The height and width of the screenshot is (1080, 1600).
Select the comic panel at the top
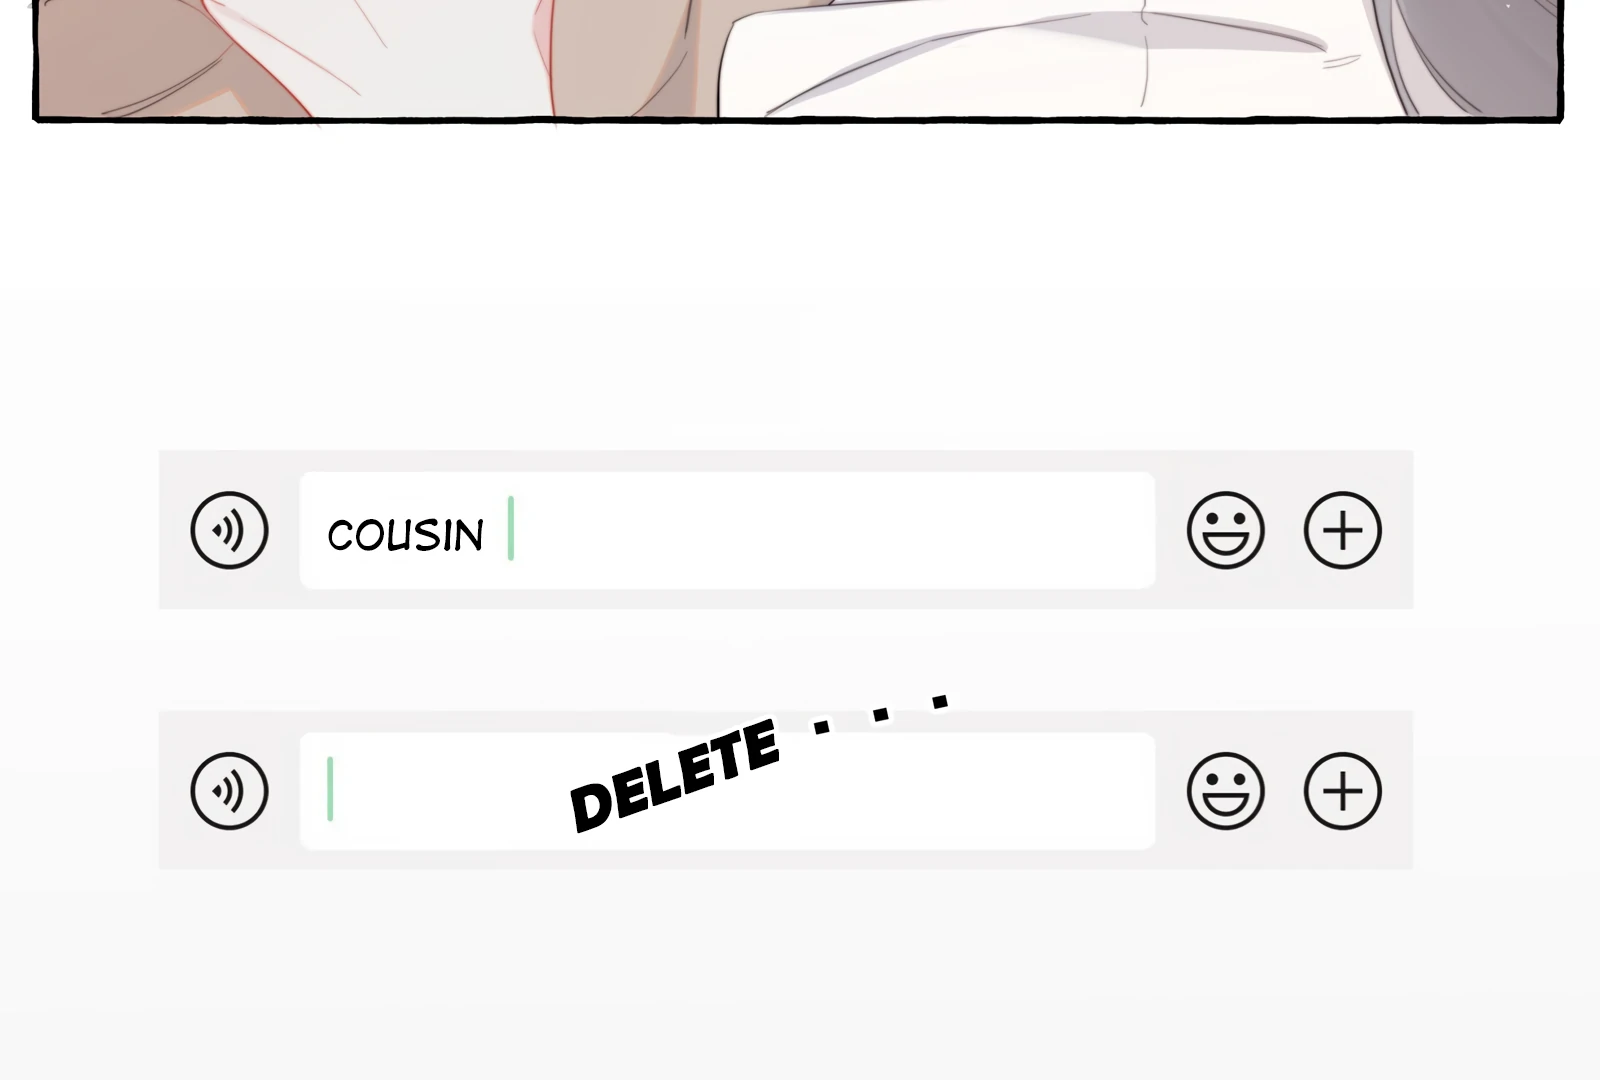[798, 60]
